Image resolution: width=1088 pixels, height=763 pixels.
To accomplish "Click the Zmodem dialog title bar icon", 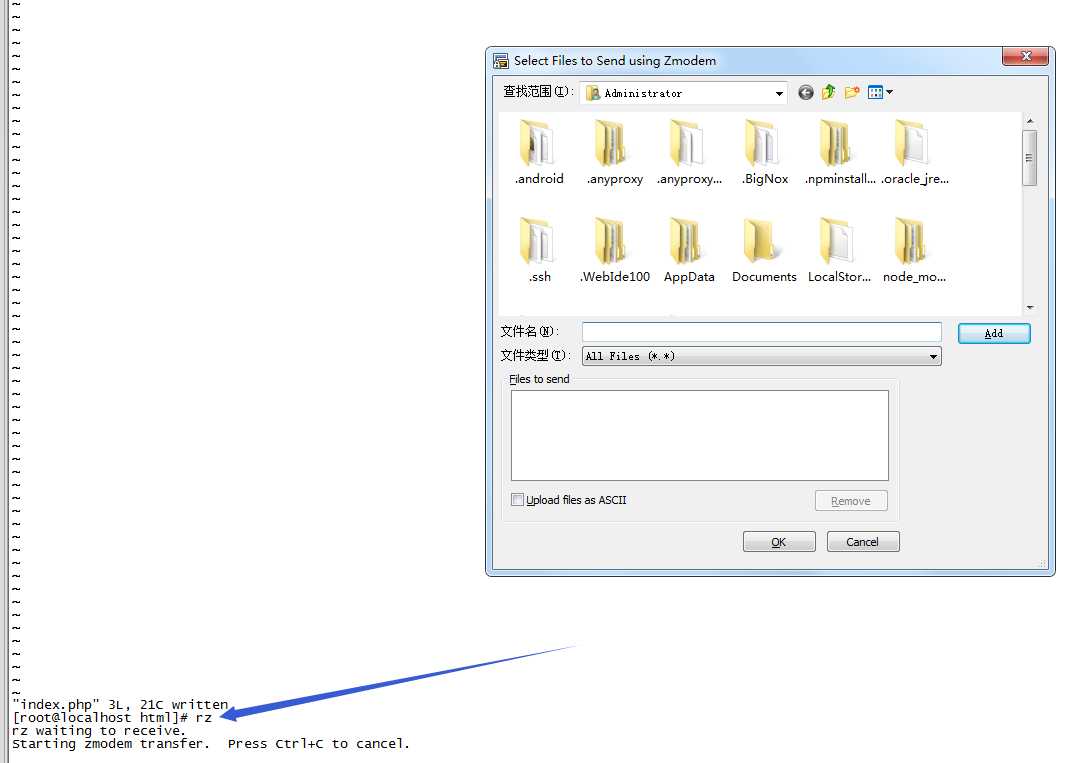I will pos(501,61).
